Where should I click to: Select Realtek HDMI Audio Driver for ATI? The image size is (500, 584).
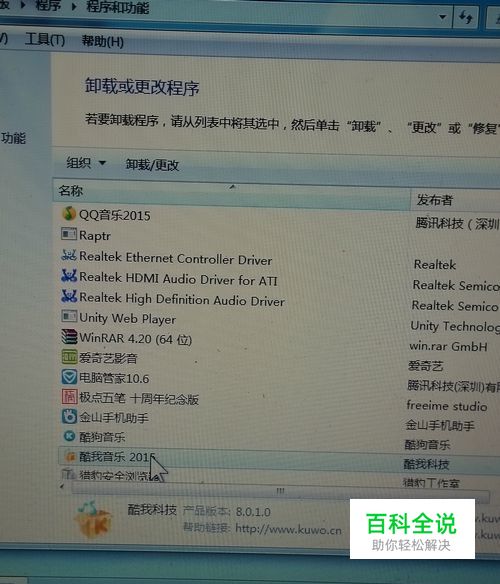coord(178,279)
